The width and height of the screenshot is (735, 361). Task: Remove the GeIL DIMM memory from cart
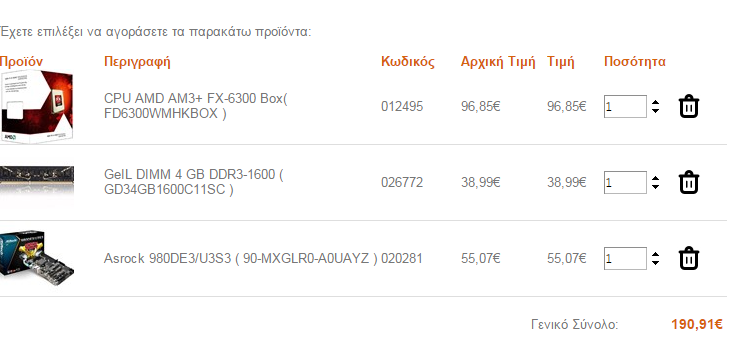point(689,182)
